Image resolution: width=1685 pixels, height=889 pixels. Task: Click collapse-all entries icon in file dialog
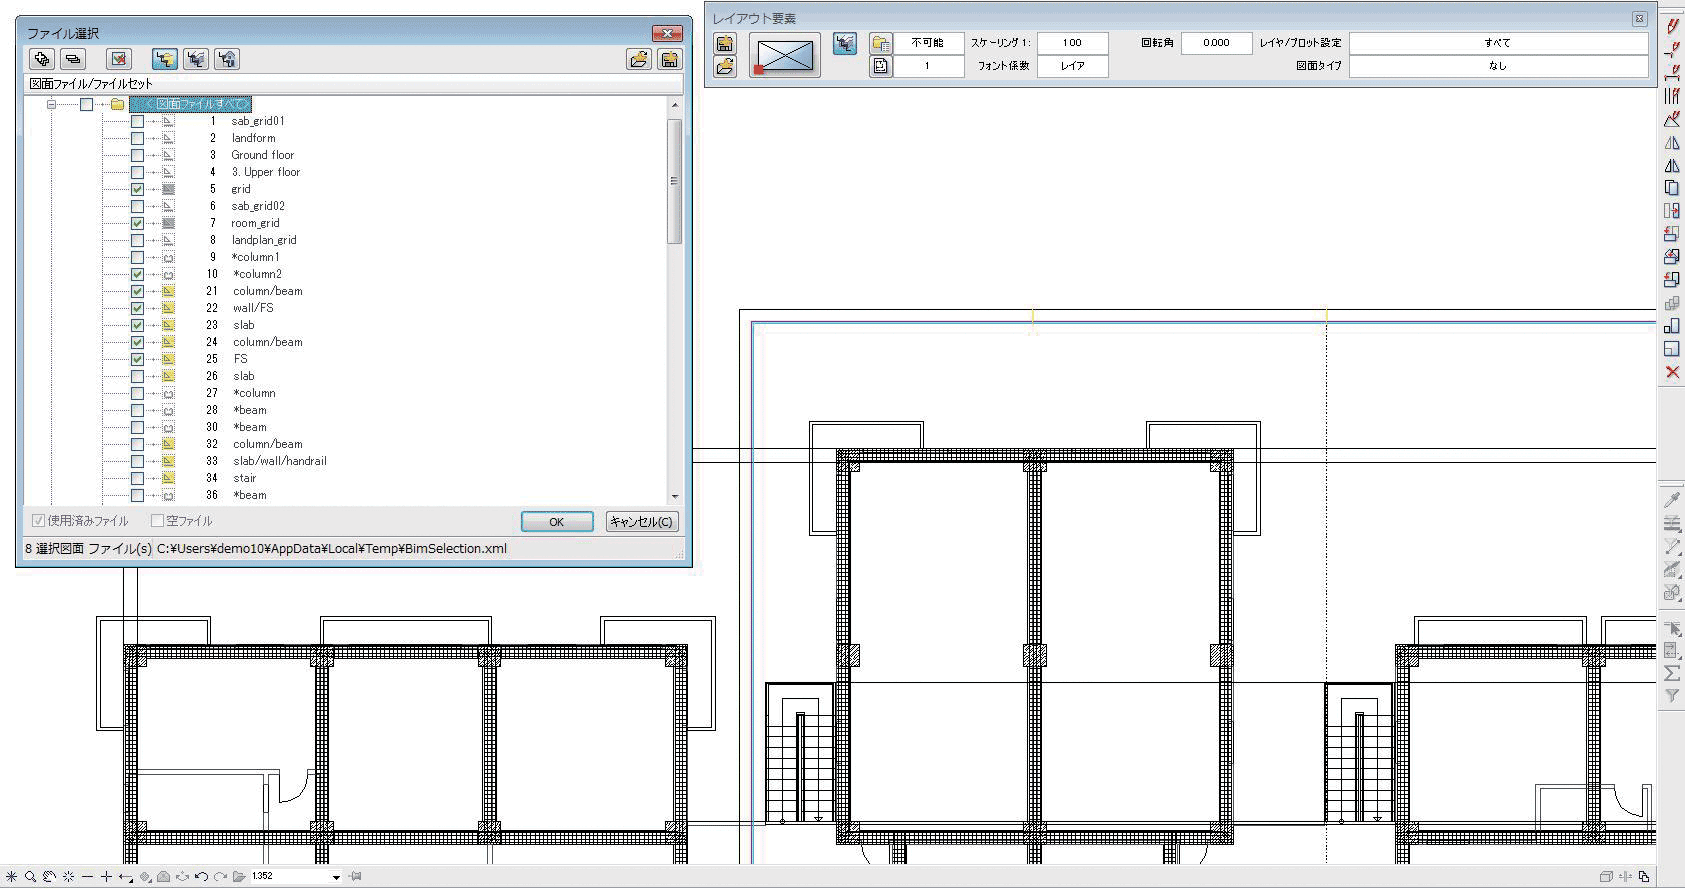tap(73, 59)
